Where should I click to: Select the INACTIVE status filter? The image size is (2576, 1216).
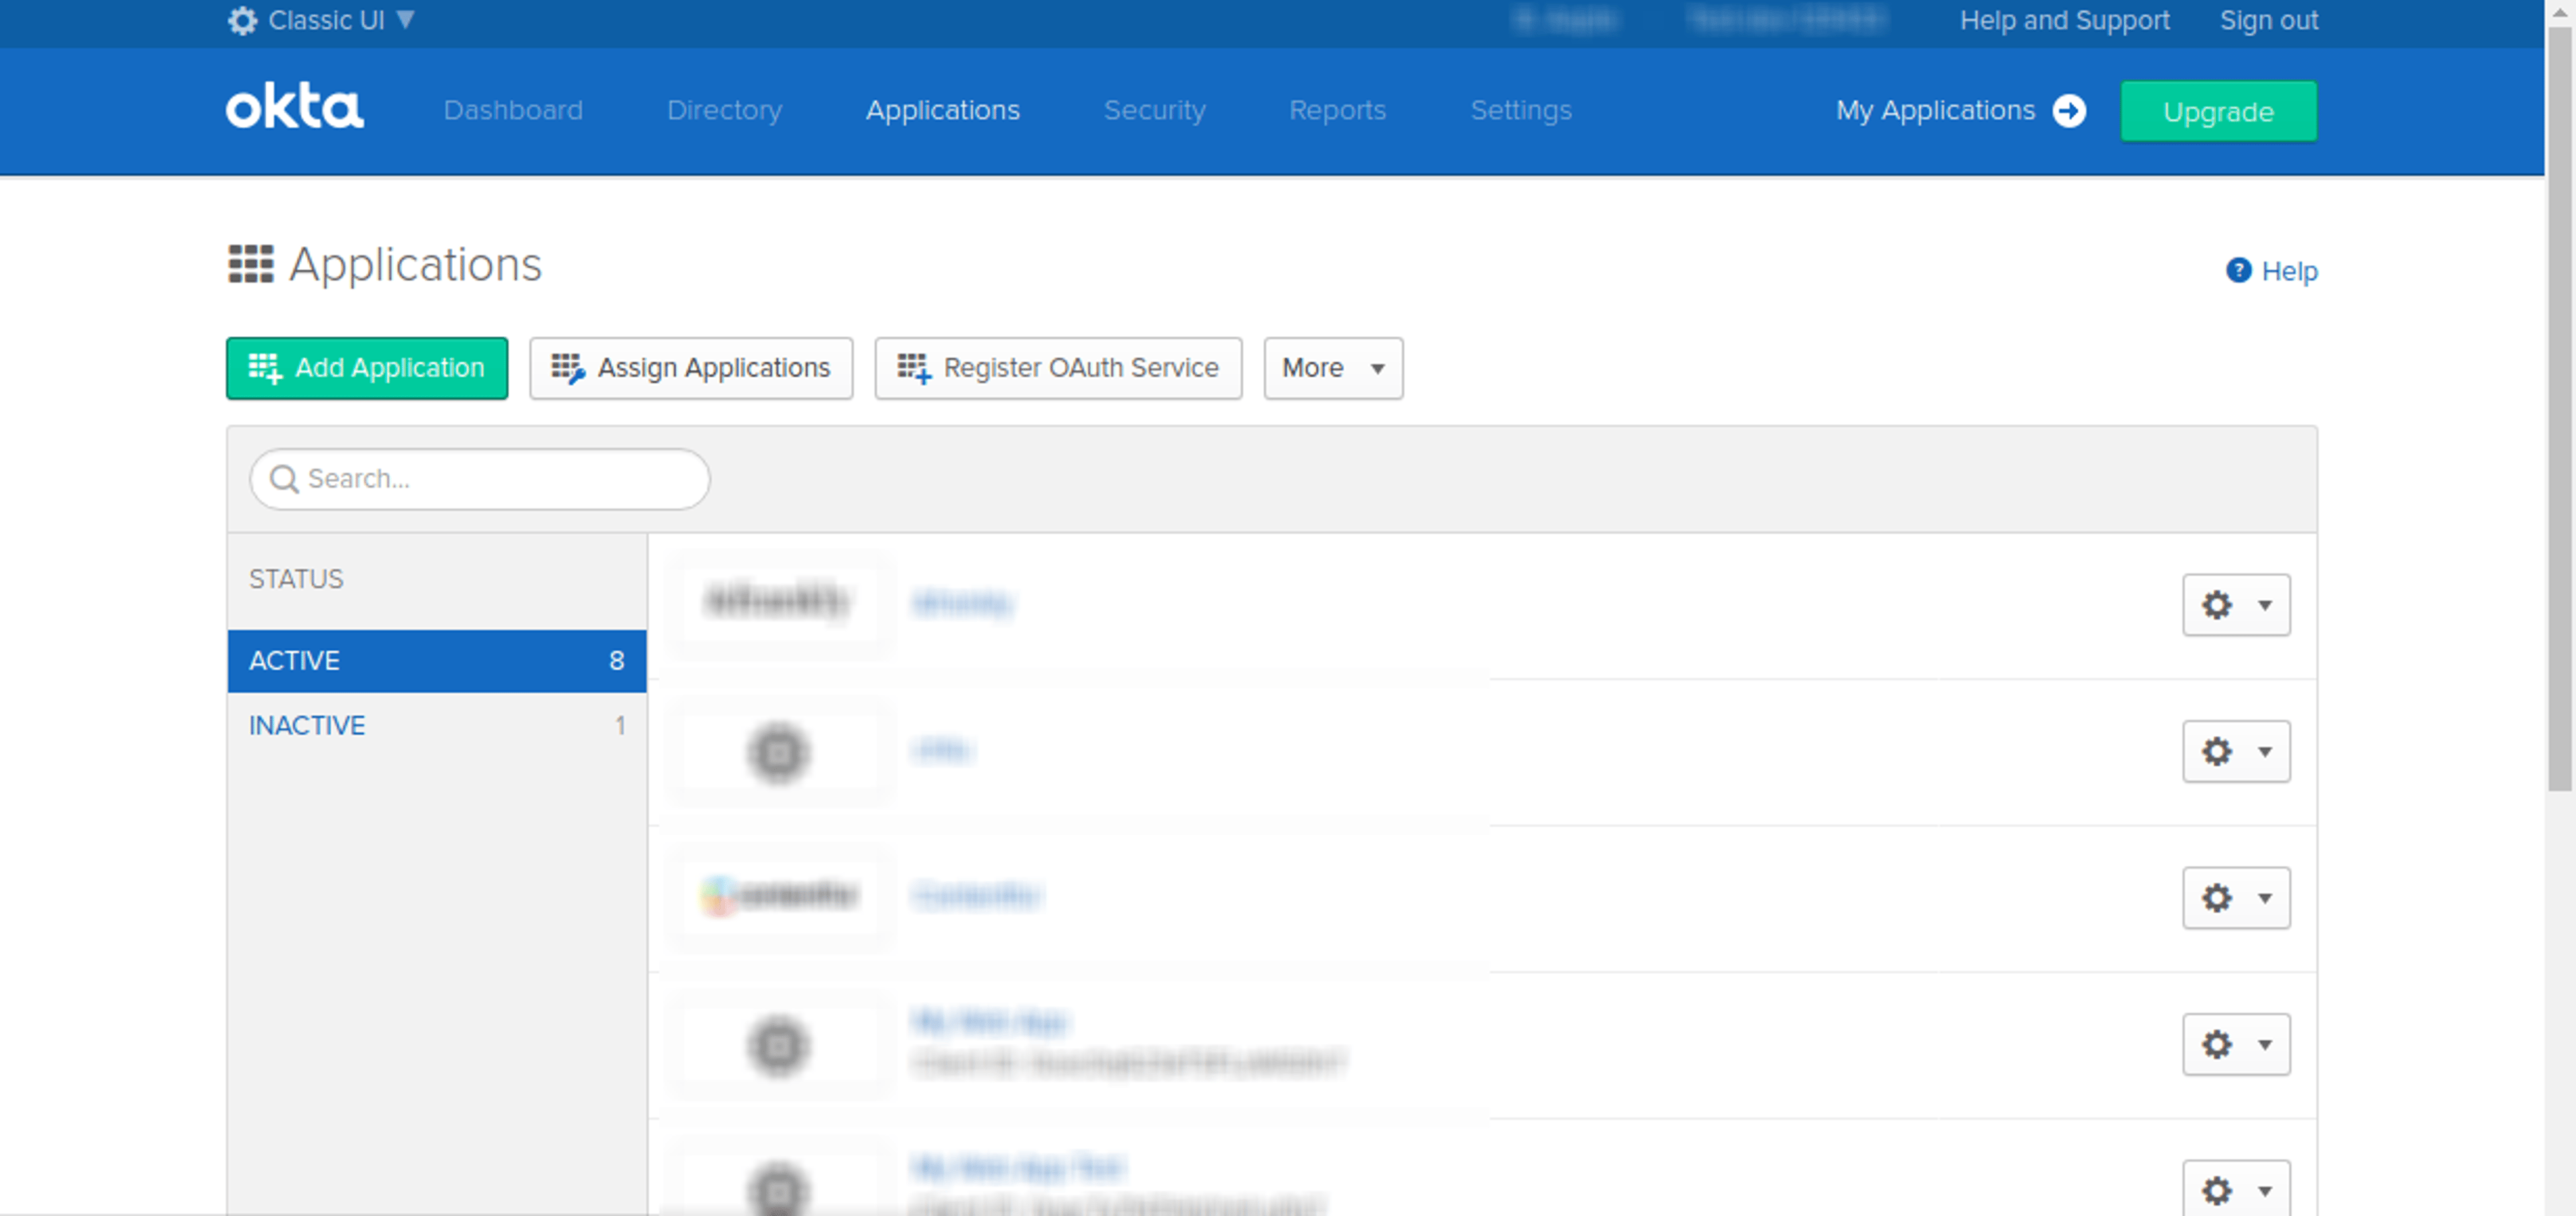[x=437, y=725]
